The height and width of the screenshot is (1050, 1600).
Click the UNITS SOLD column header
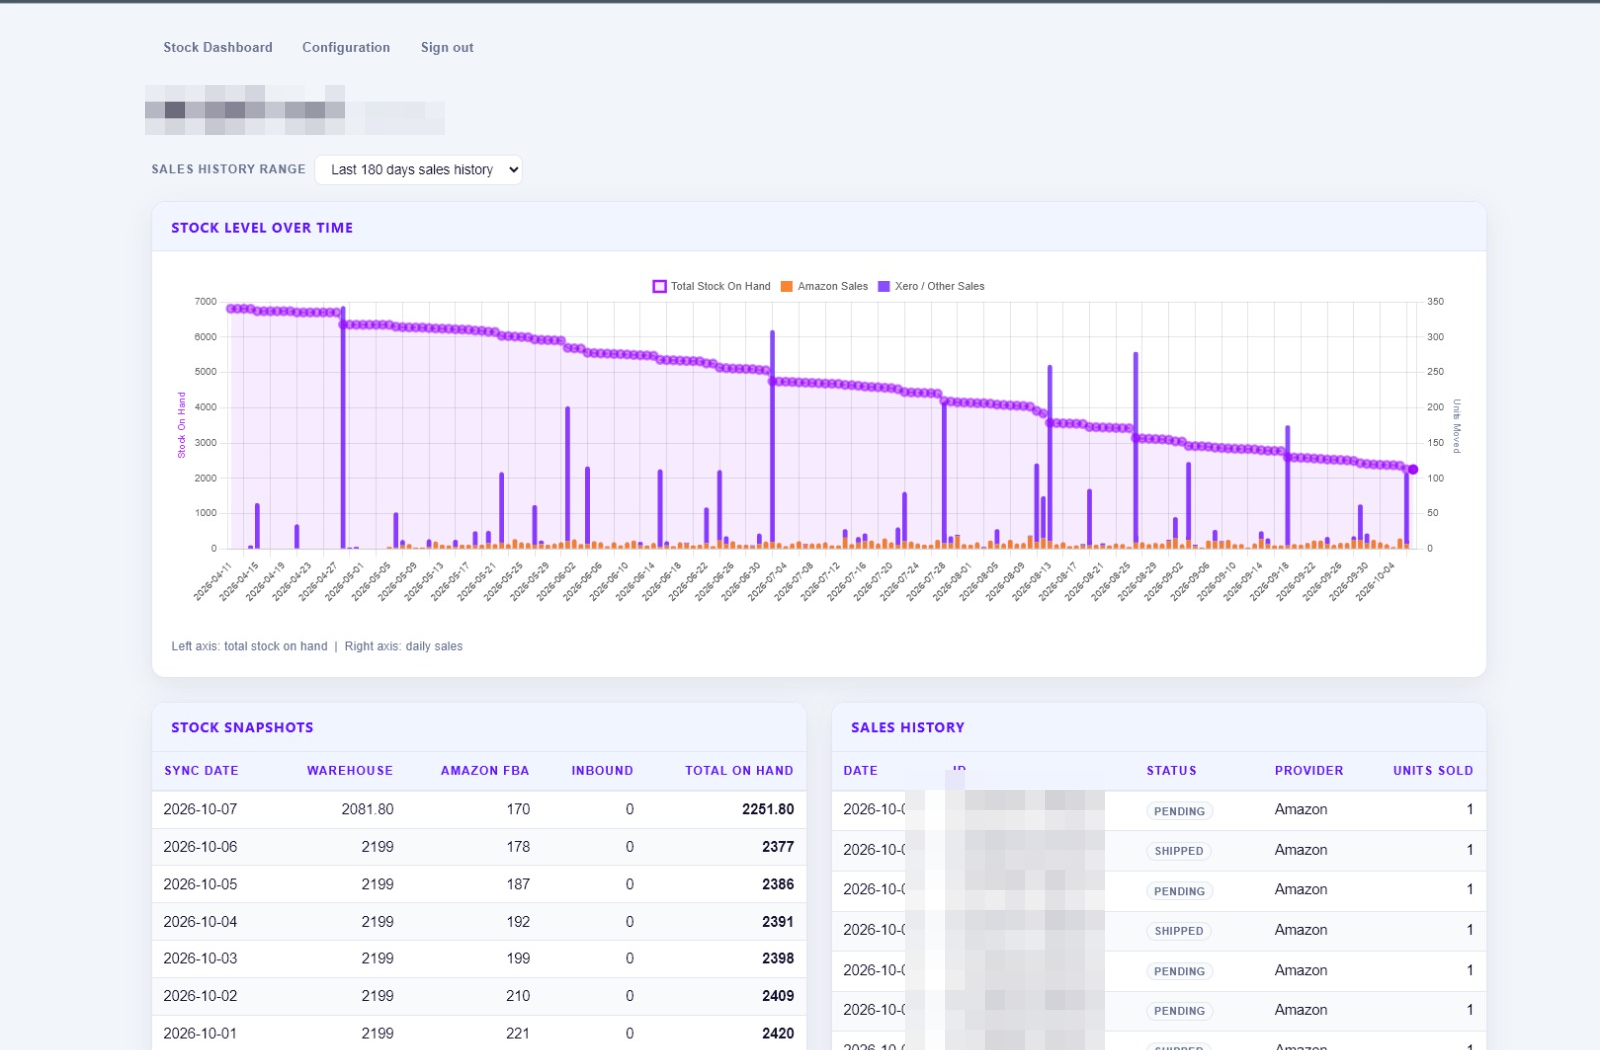pyautogui.click(x=1433, y=771)
